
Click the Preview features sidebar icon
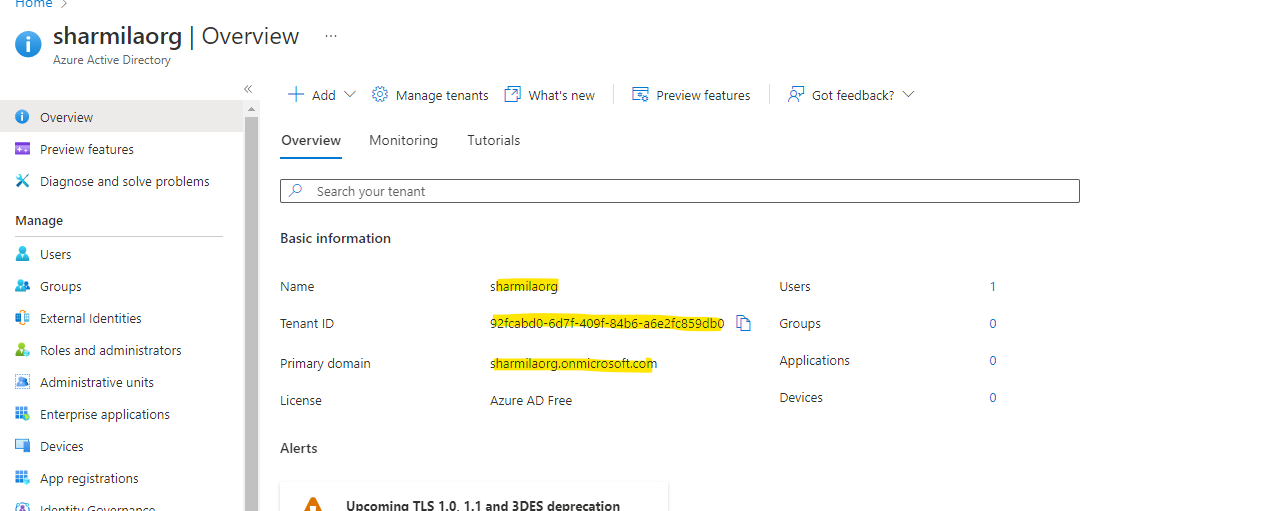click(22, 149)
